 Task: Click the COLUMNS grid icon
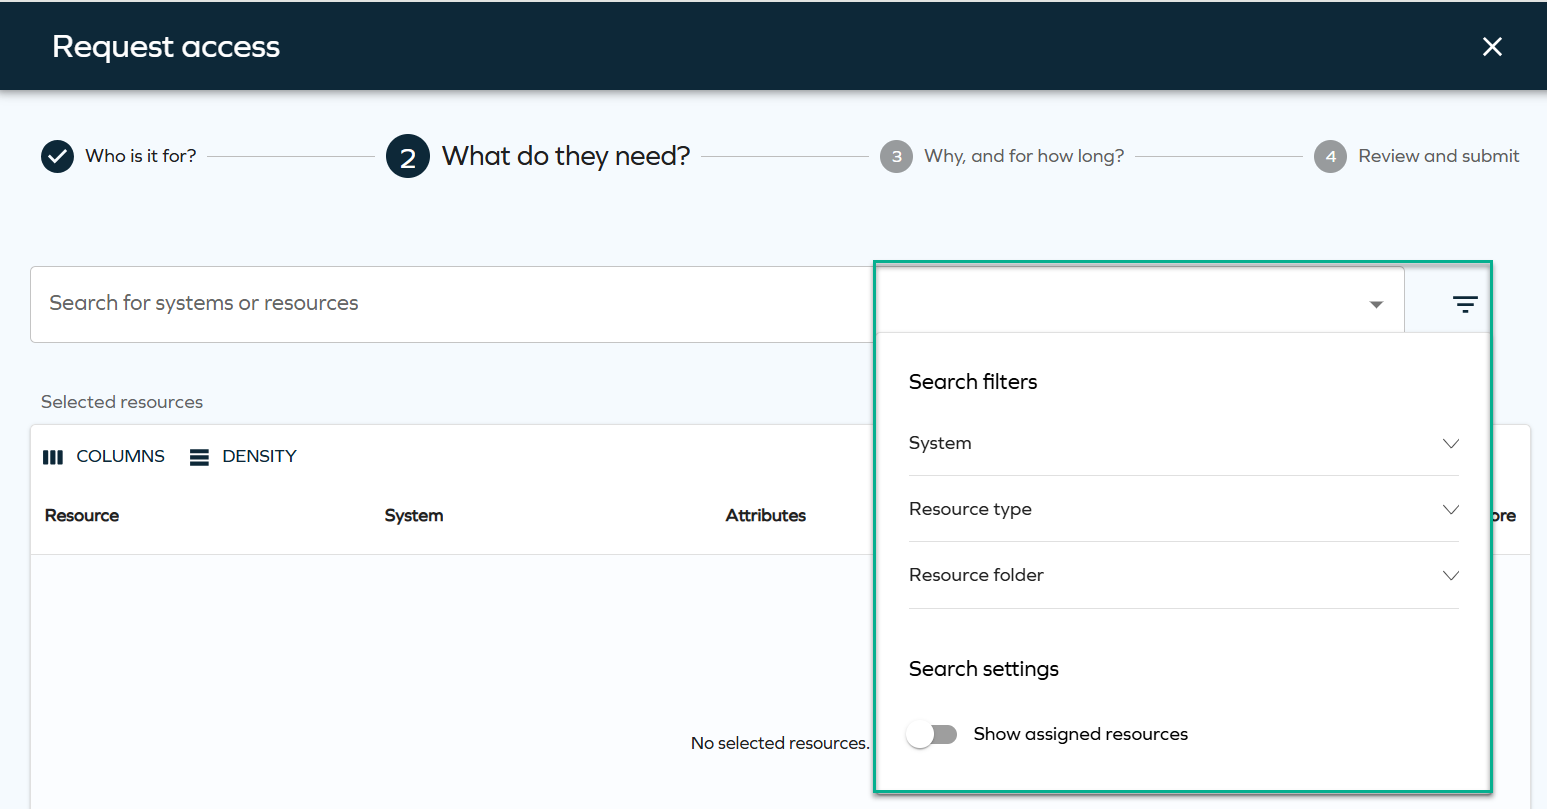pyautogui.click(x=52, y=456)
